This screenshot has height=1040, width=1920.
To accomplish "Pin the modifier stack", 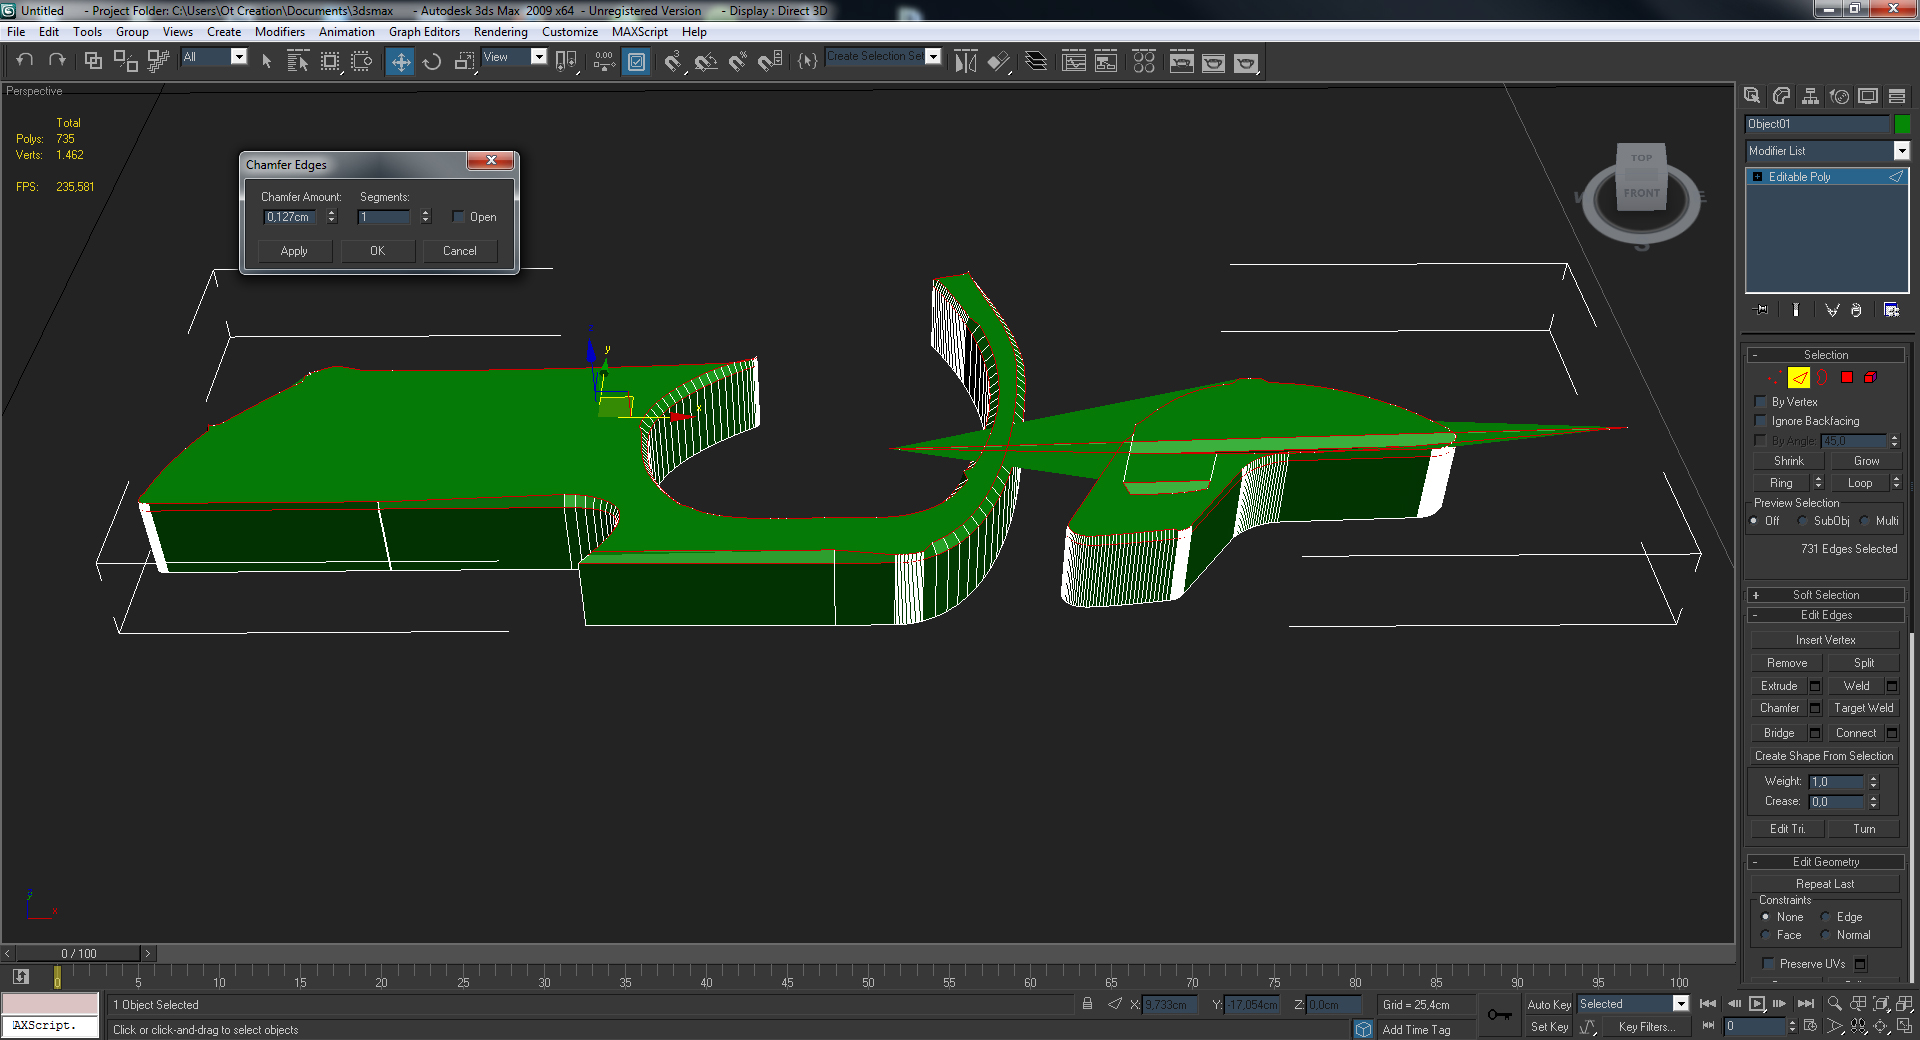I will [1761, 310].
